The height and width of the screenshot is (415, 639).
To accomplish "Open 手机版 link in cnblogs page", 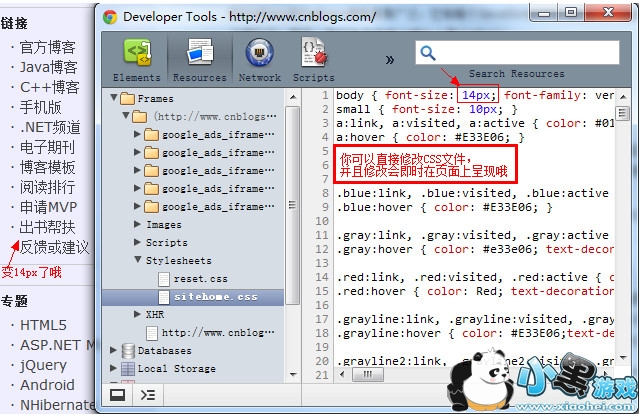I will [x=41, y=107].
